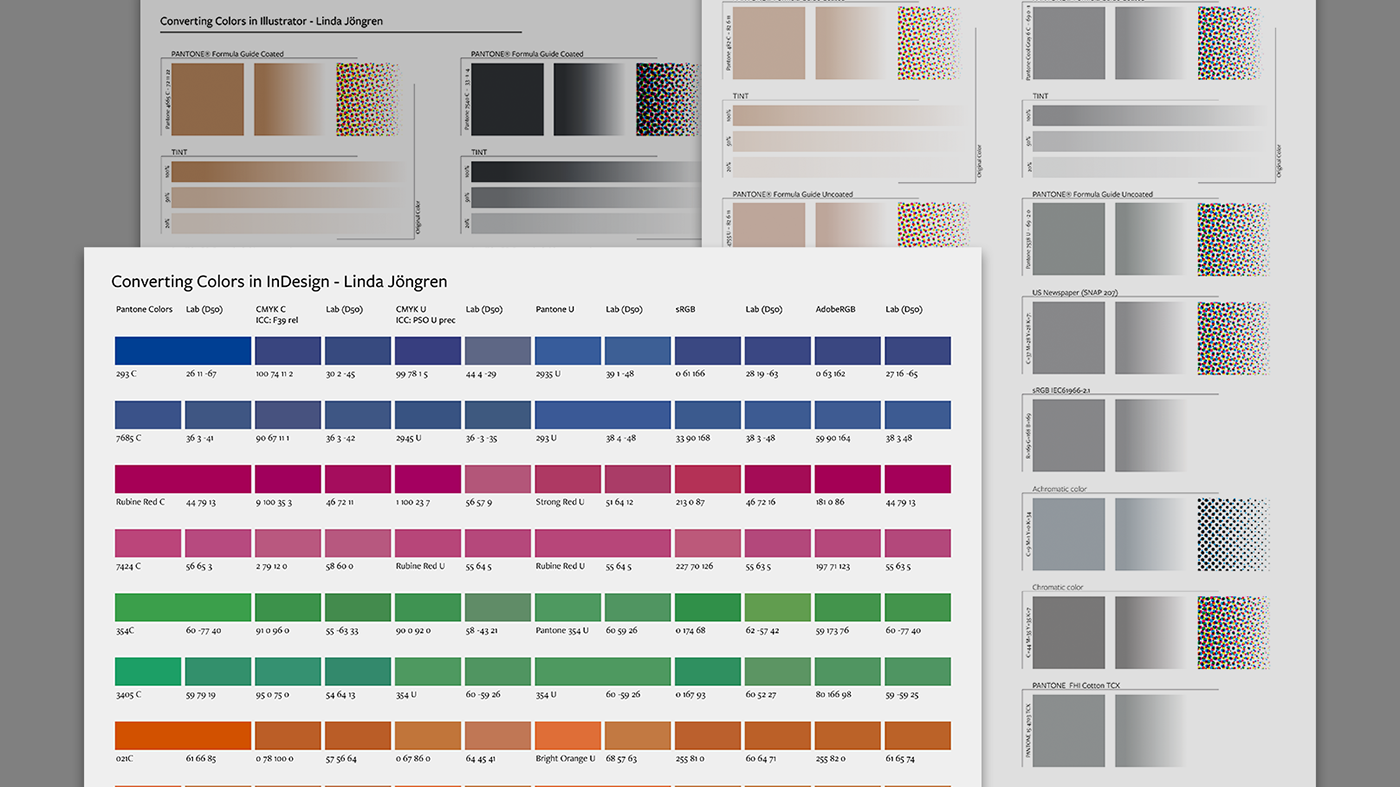Select the solid blue-gray Achromatic color swatch
Viewport: 1400px width, 787px height.
tap(1068, 534)
